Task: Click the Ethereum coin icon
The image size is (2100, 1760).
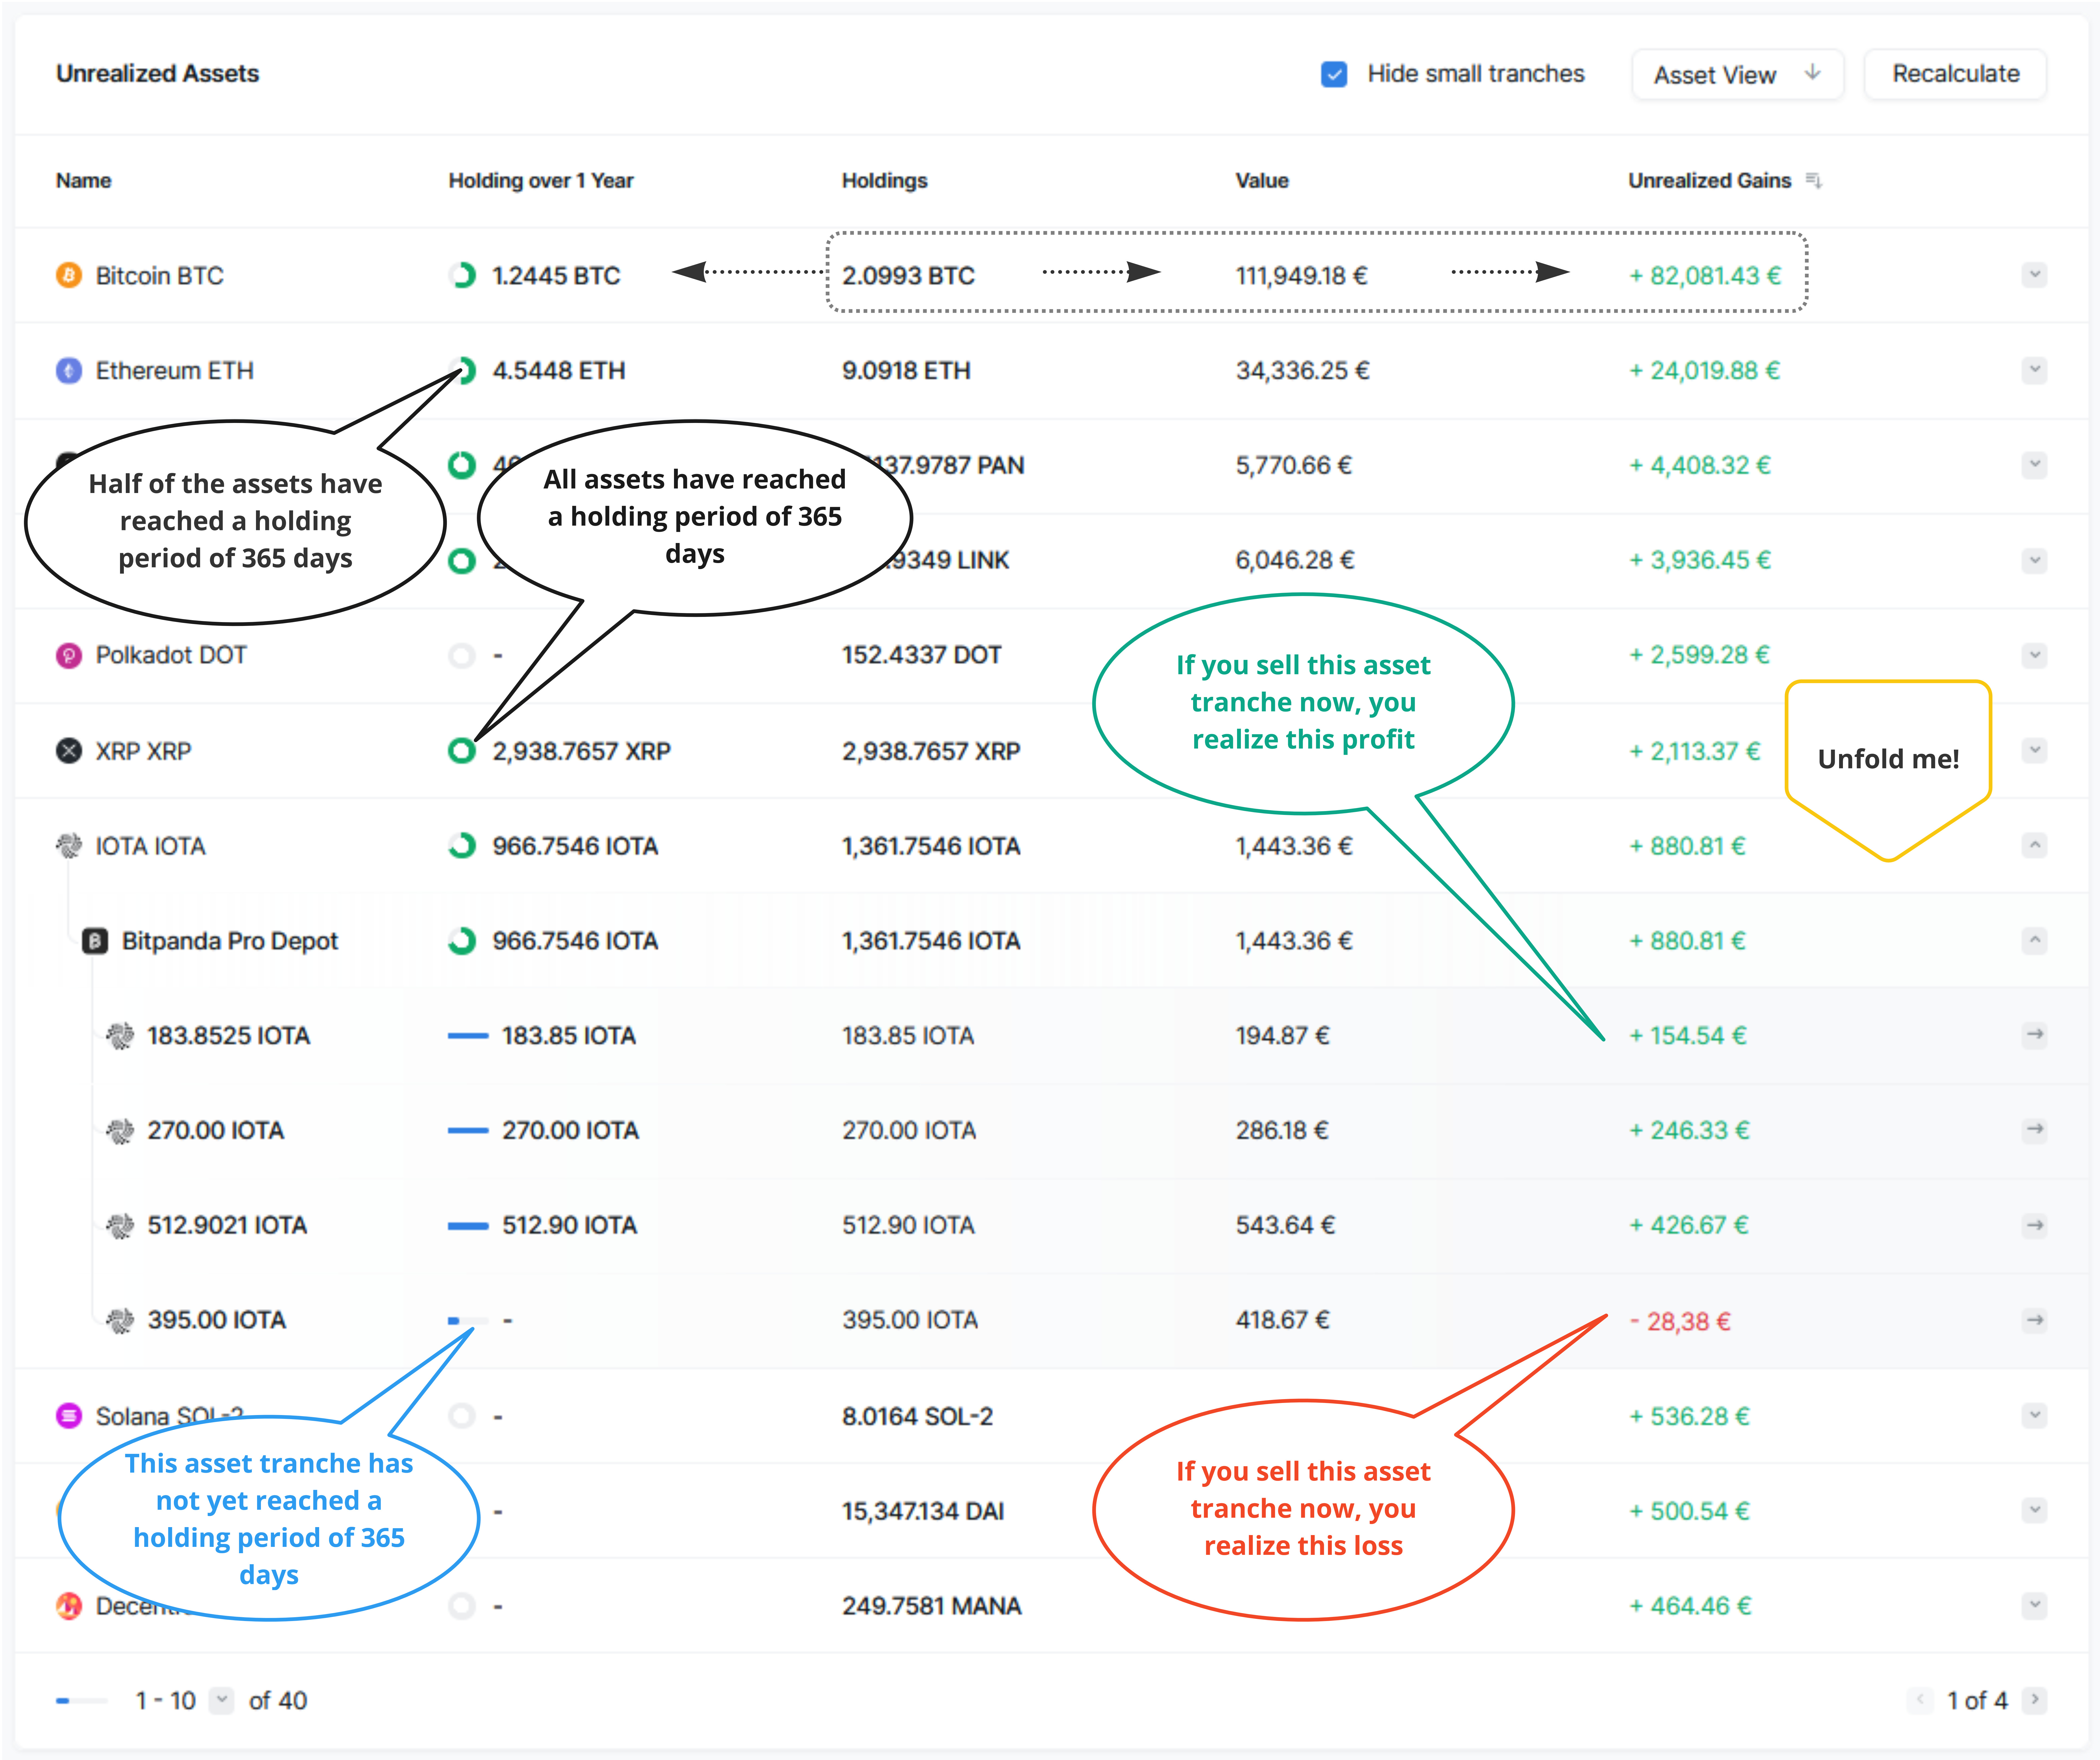Action: tap(69, 371)
